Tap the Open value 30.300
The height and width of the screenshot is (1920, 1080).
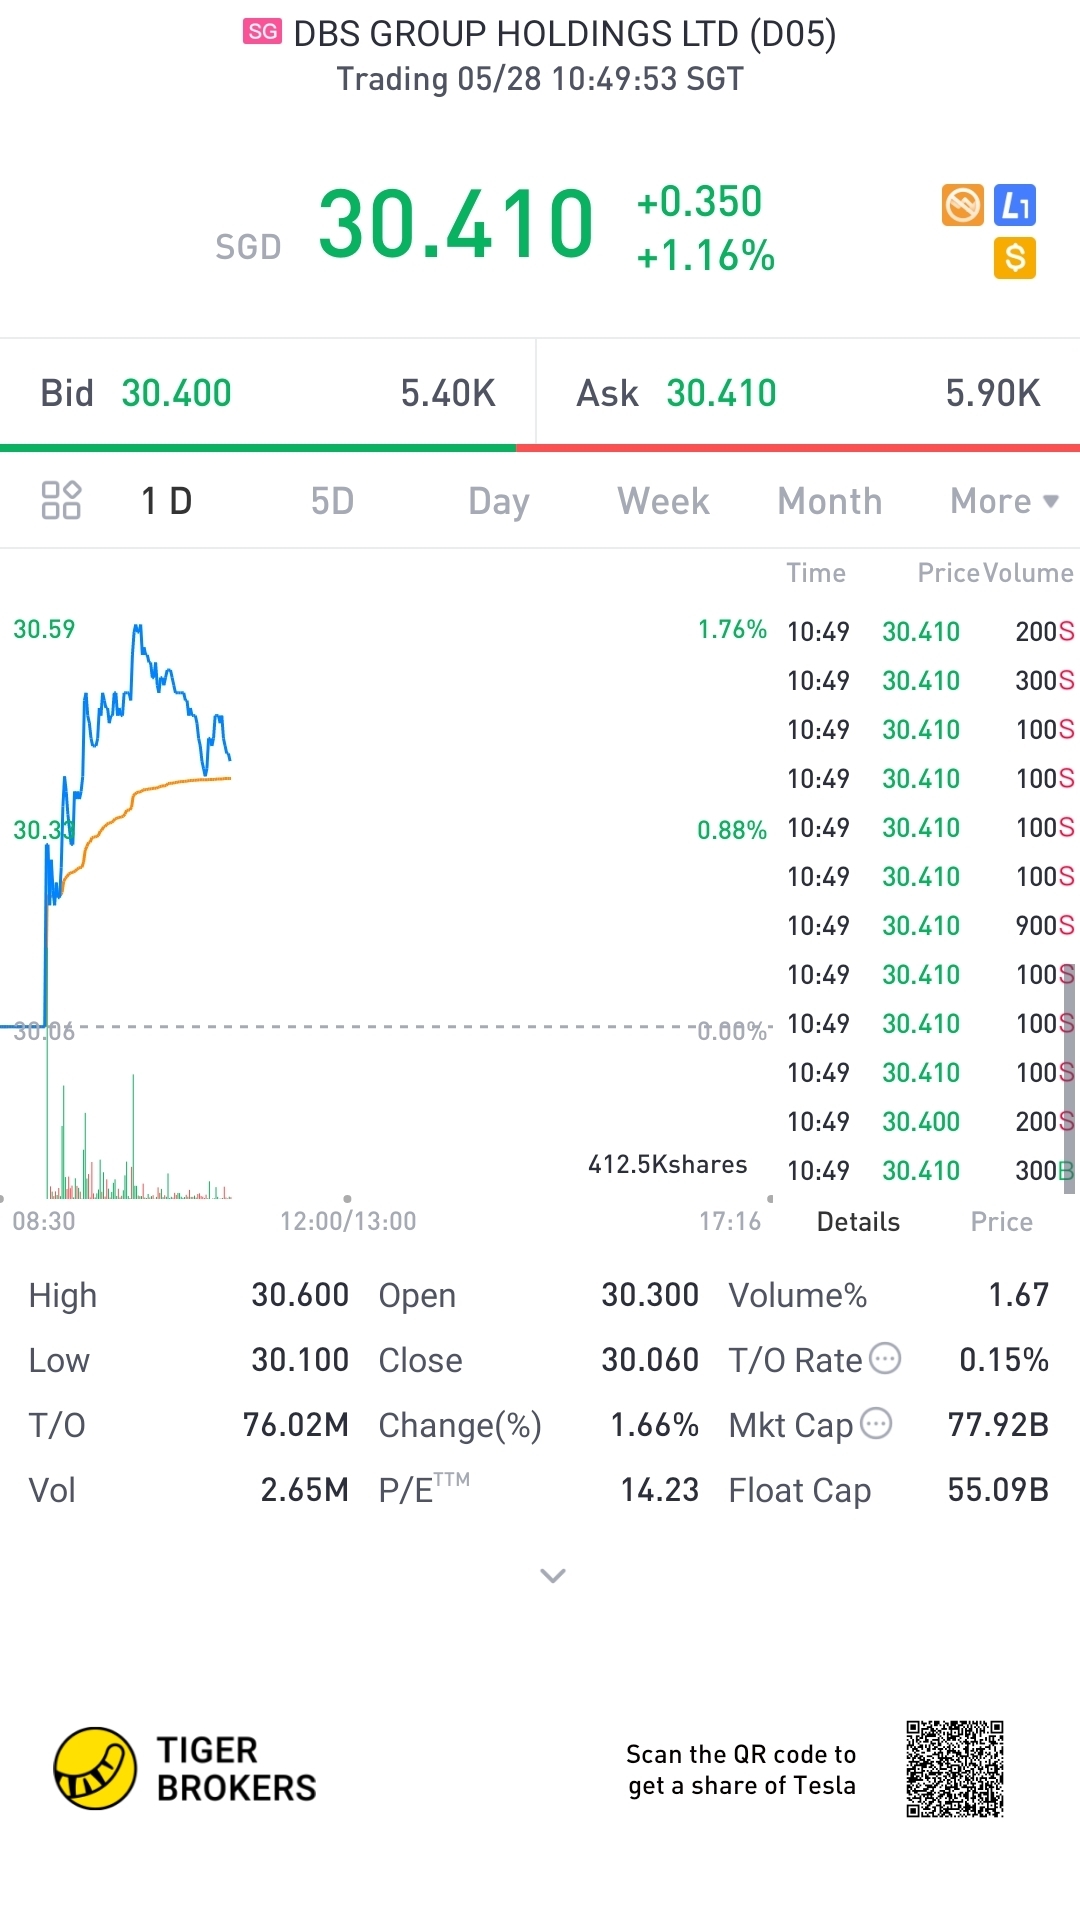[x=650, y=1295]
